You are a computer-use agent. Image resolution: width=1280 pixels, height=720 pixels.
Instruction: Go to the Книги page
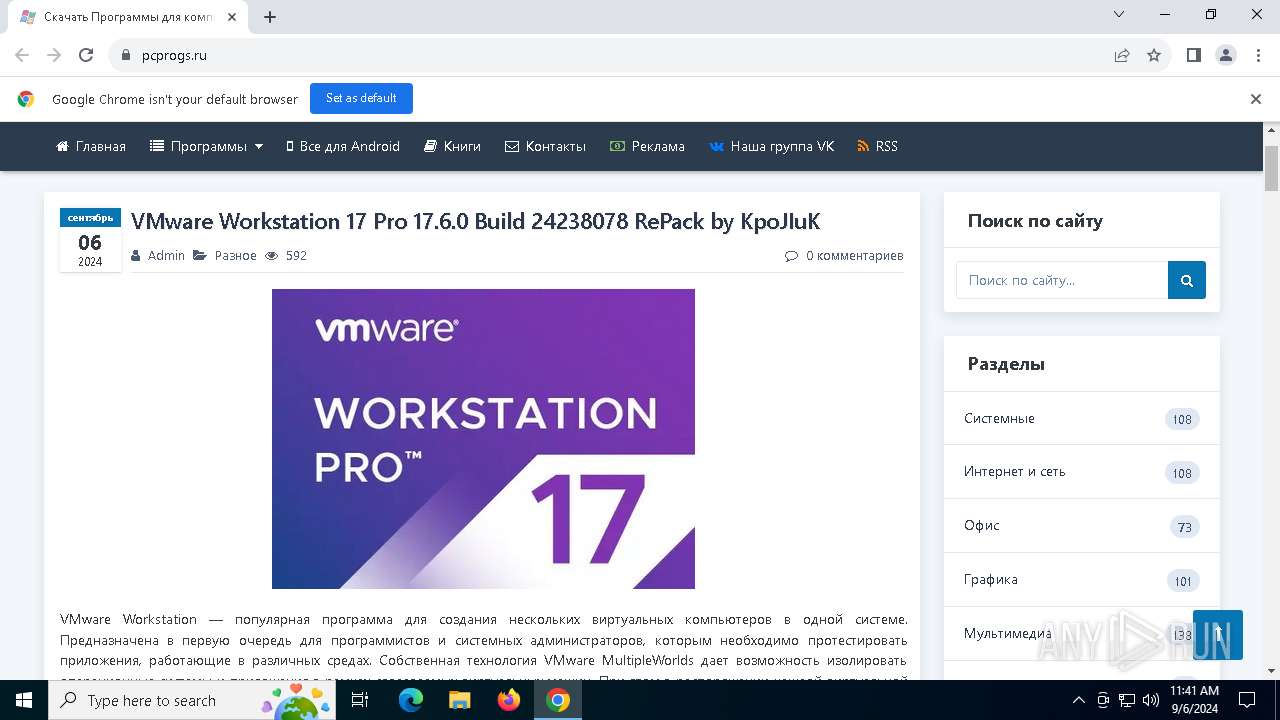(x=452, y=146)
